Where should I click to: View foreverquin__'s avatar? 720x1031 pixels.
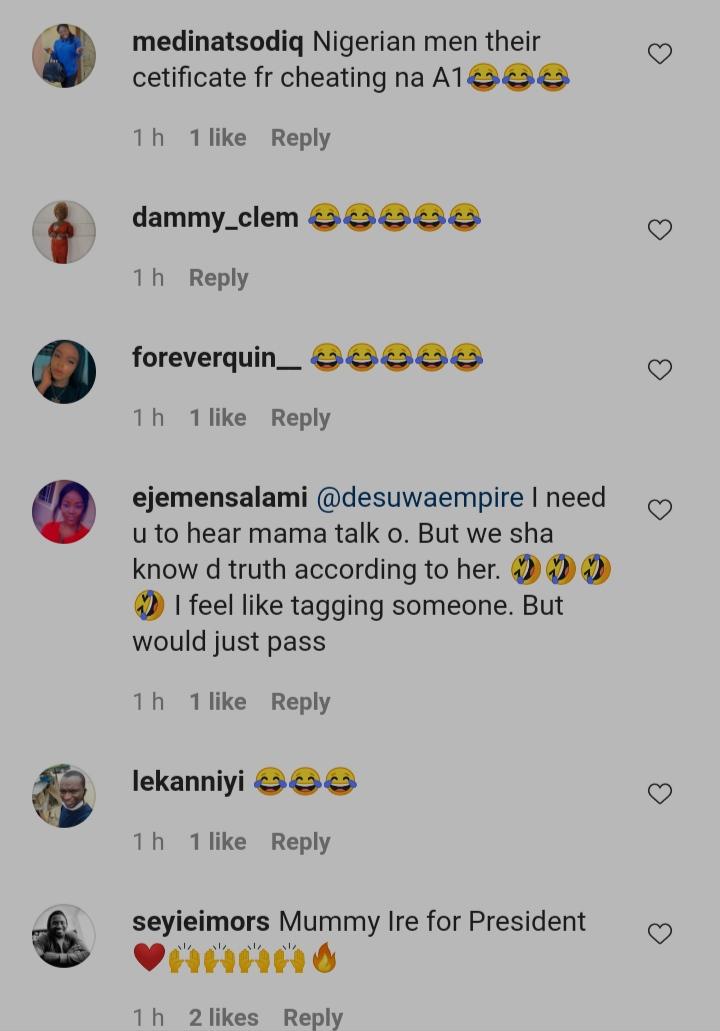tap(64, 372)
